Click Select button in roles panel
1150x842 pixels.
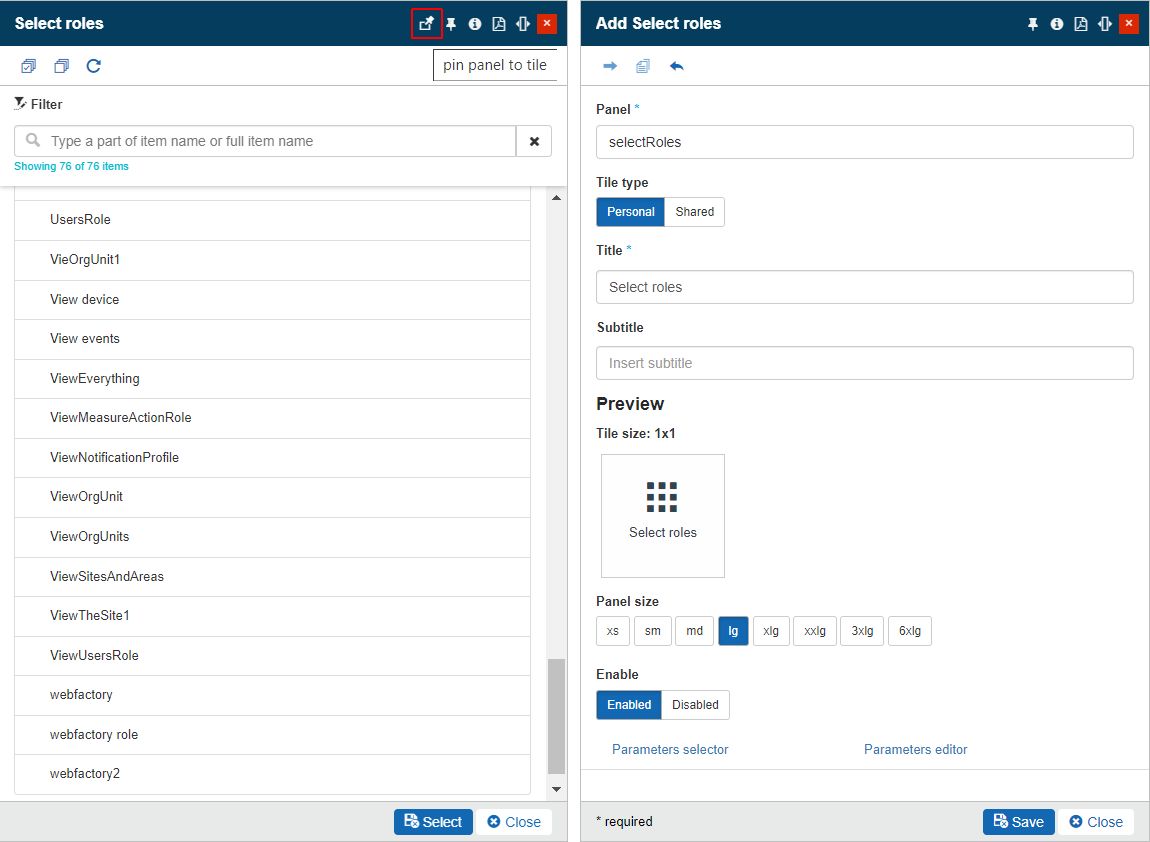[433, 822]
